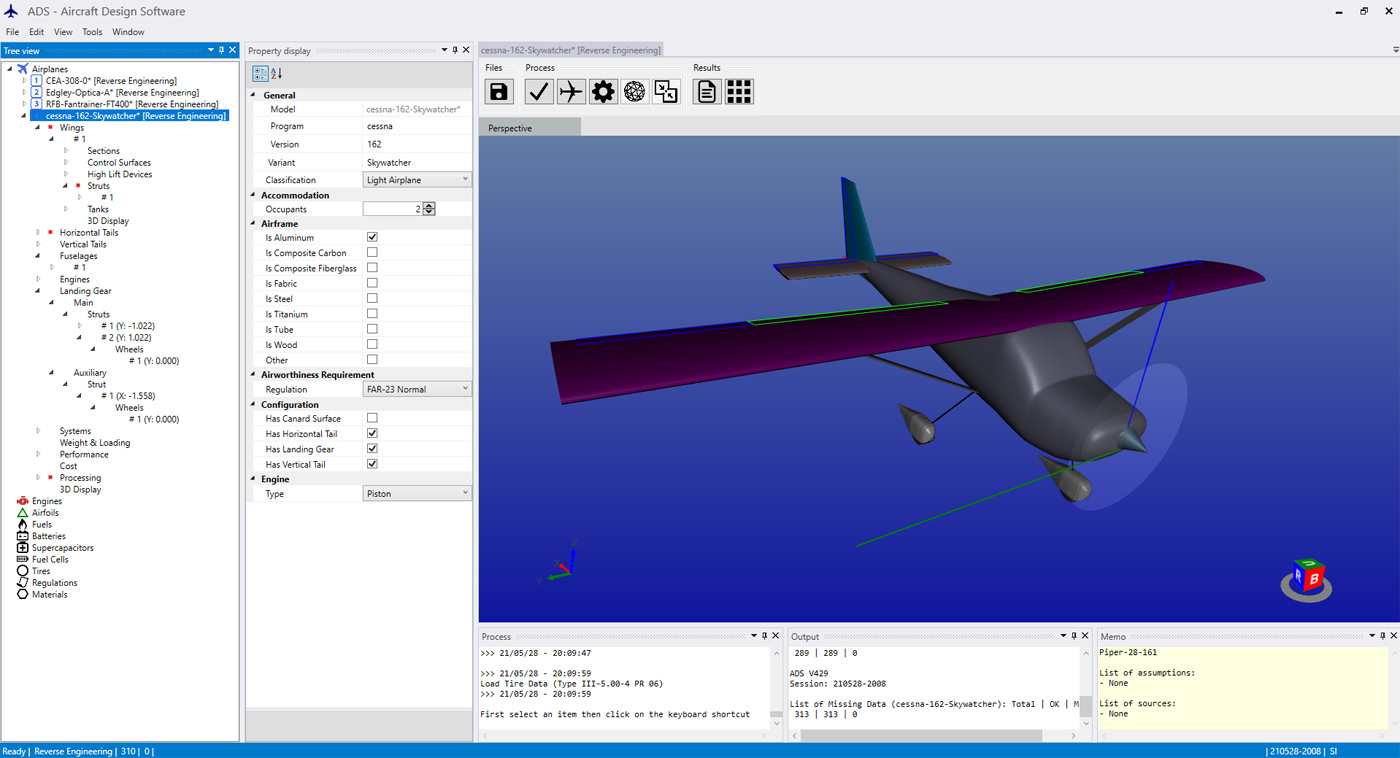1400x758 pixels.
Task: Open the grid table icon in Results
Action: tap(739, 92)
